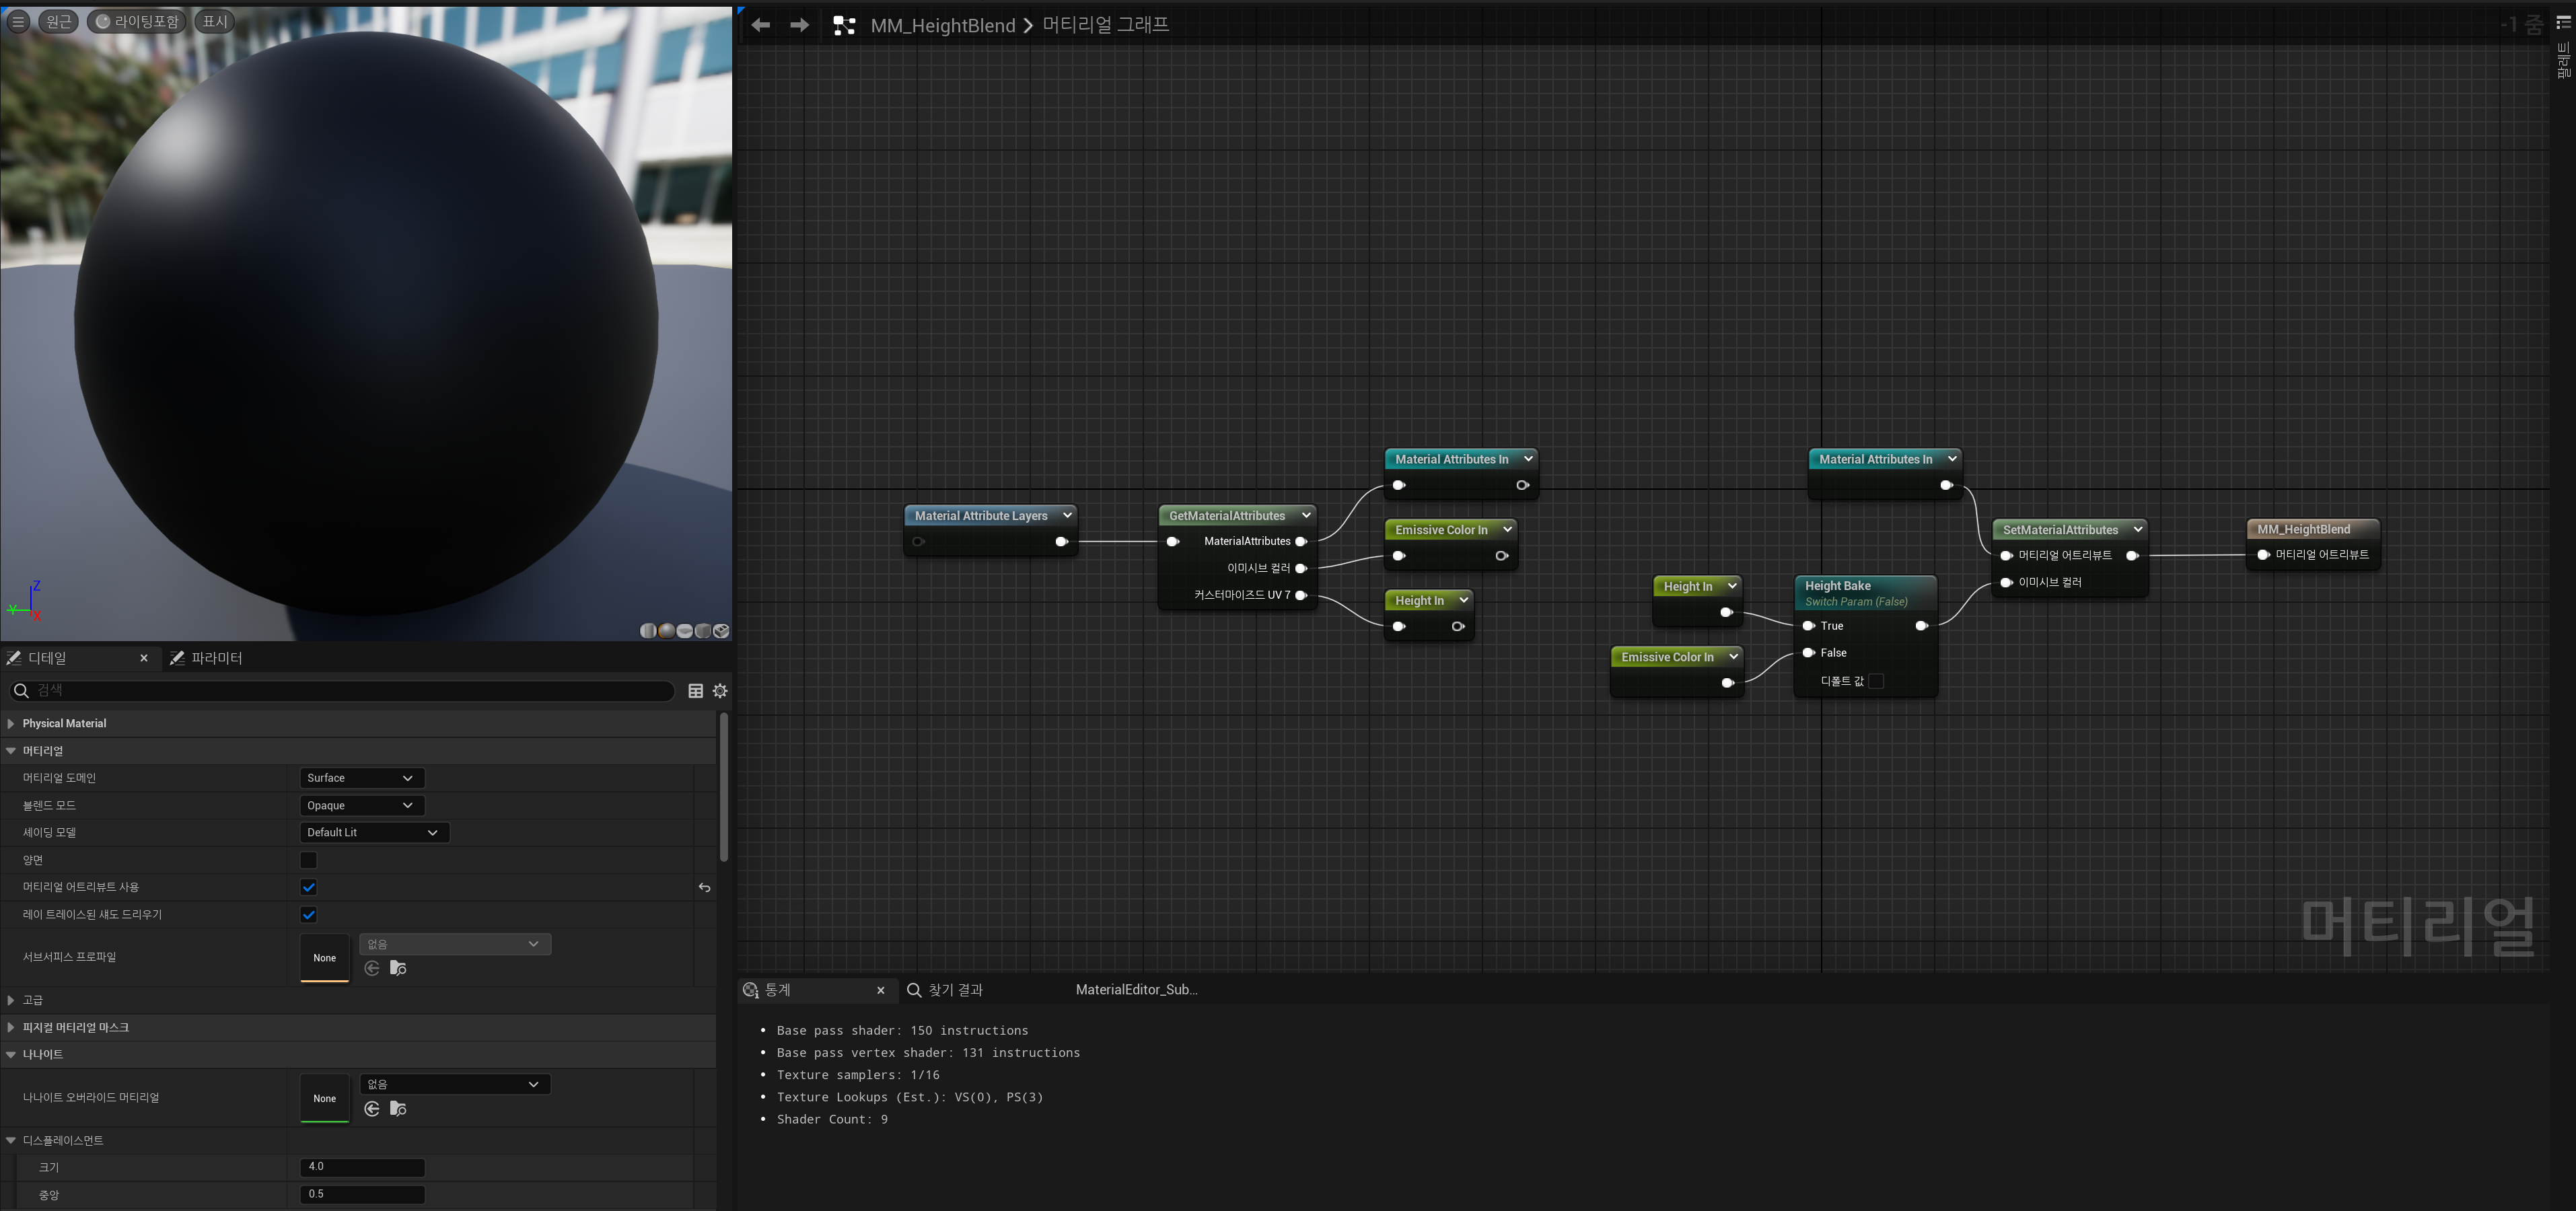2576x1211 pixels.
Task: Click the 라이팅포함 view mode button
Action: point(137,21)
